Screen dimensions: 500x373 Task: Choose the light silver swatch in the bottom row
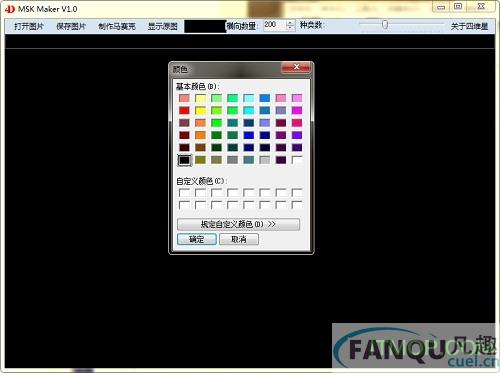pyautogui.click(x=265, y=160)
